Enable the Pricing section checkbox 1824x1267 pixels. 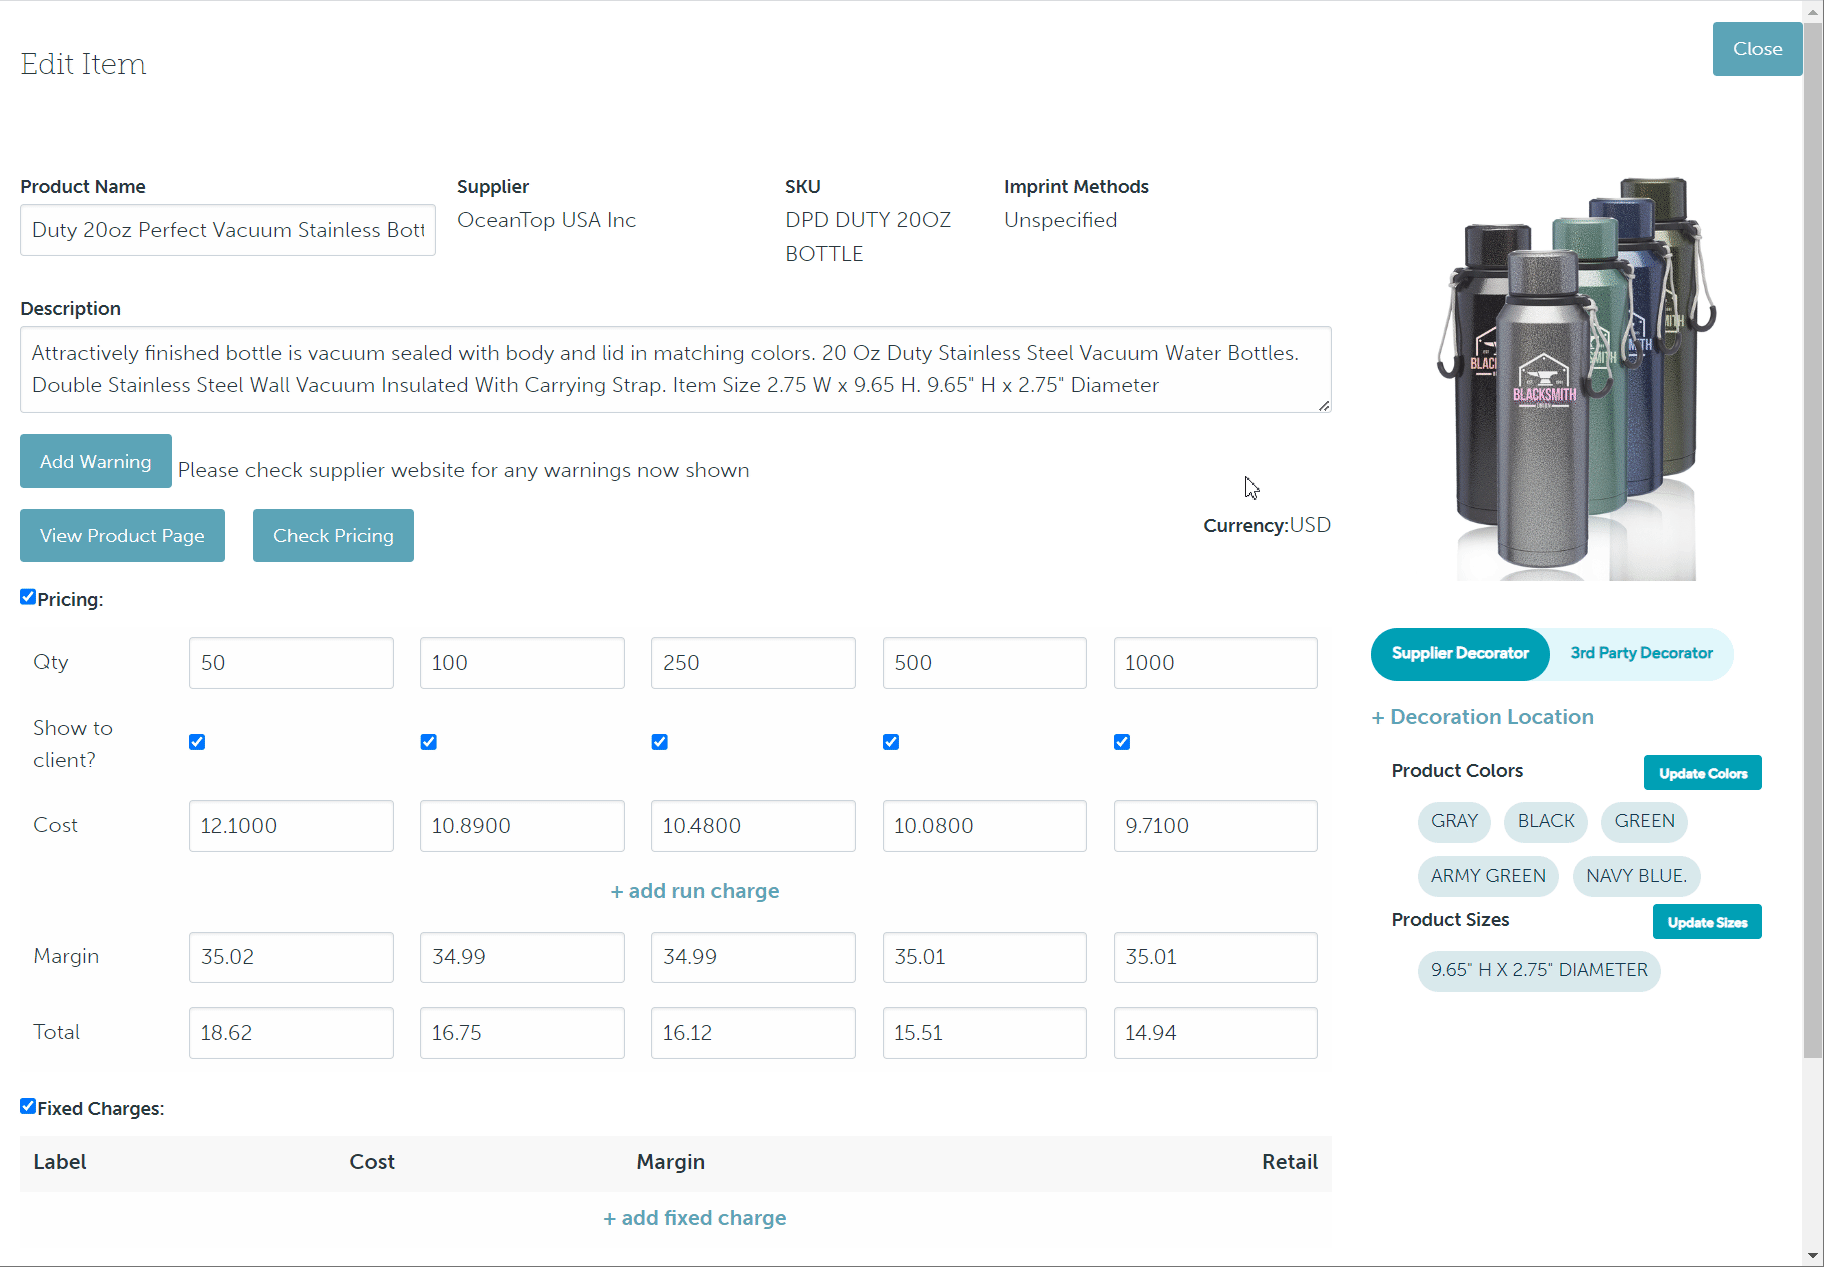27,597
